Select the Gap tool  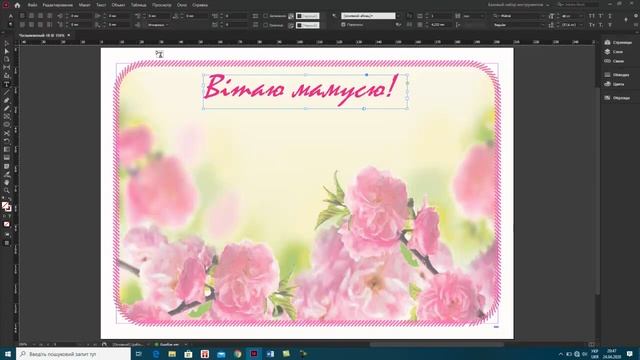(6, 68)
